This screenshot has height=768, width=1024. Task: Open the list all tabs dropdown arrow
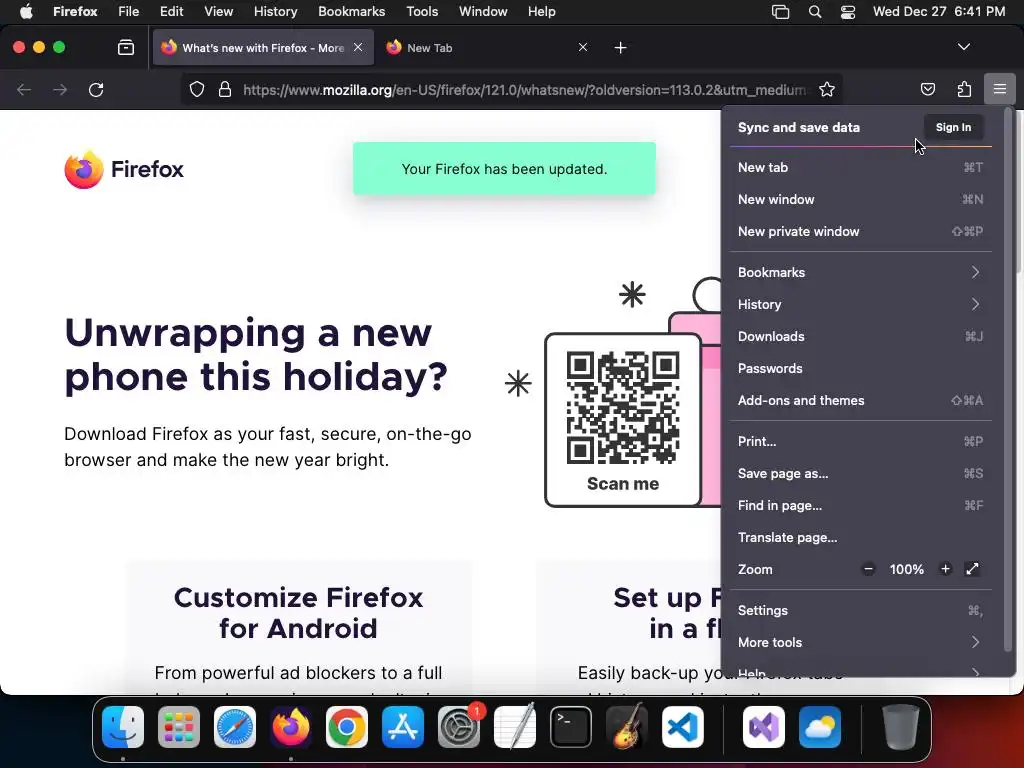pos(963,47)
